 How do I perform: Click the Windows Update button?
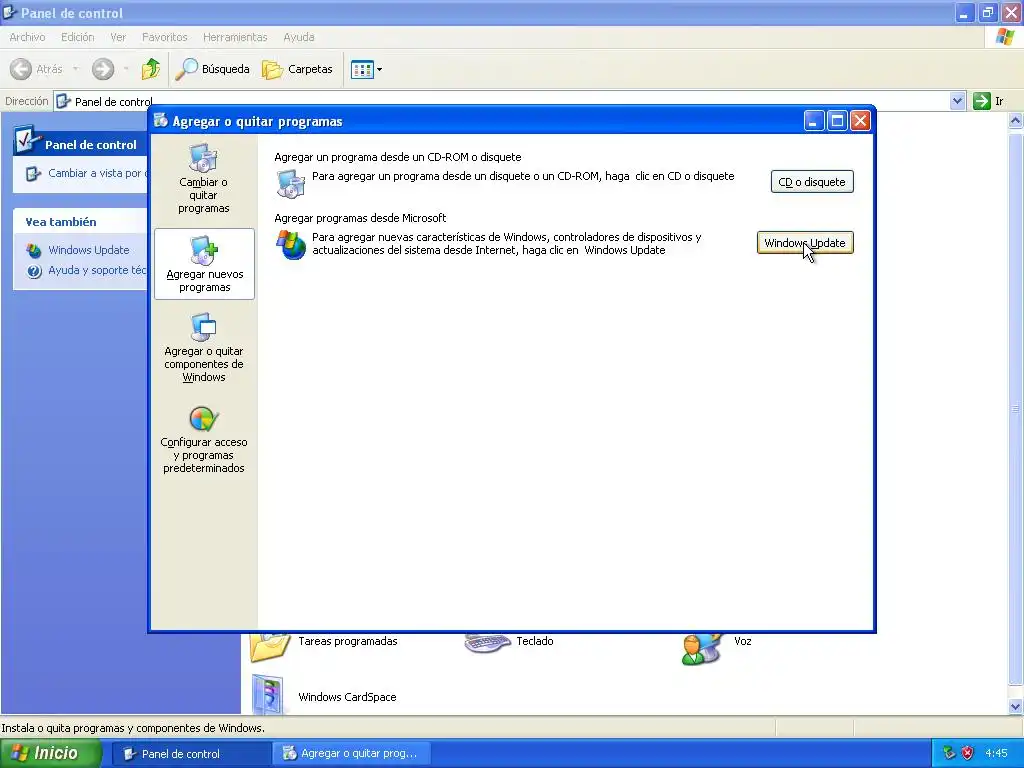click(805, 243)
